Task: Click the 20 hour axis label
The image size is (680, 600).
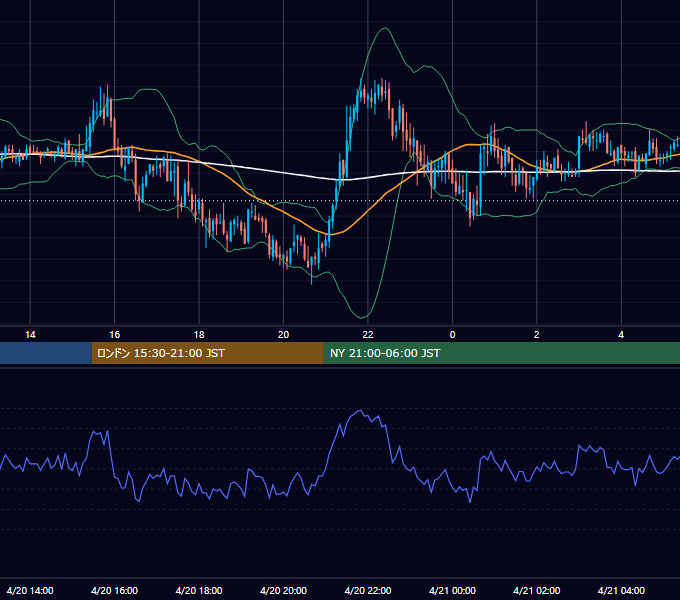Action: (283, 334)
